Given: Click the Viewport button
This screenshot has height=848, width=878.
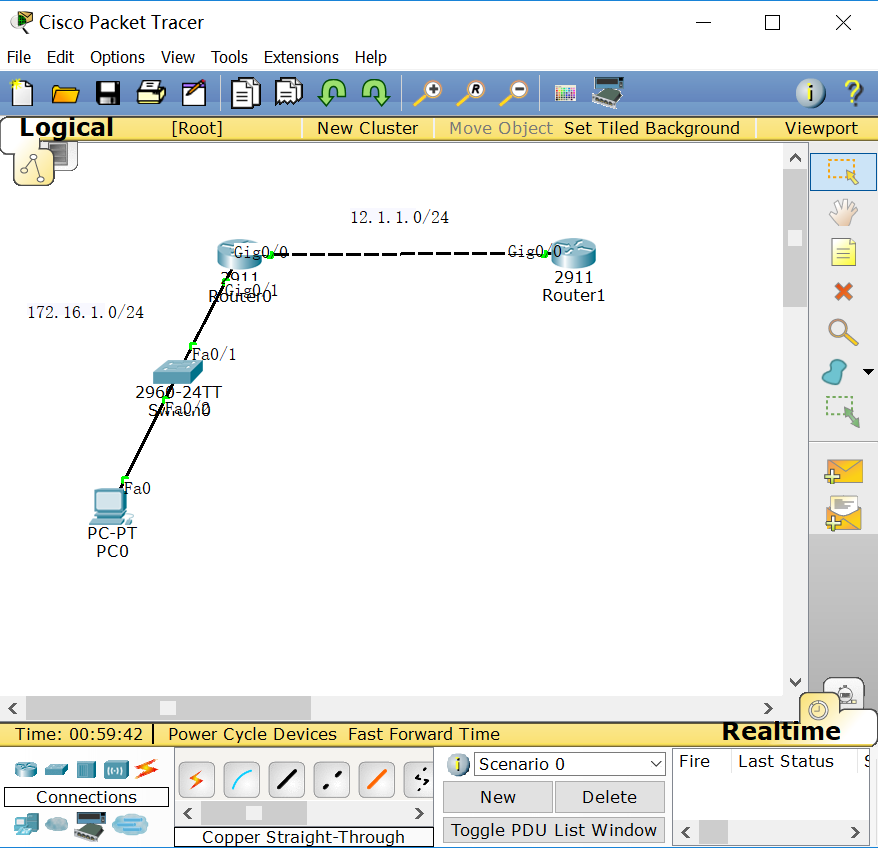Looking at the screenshot, I should (x=821, y=128).
